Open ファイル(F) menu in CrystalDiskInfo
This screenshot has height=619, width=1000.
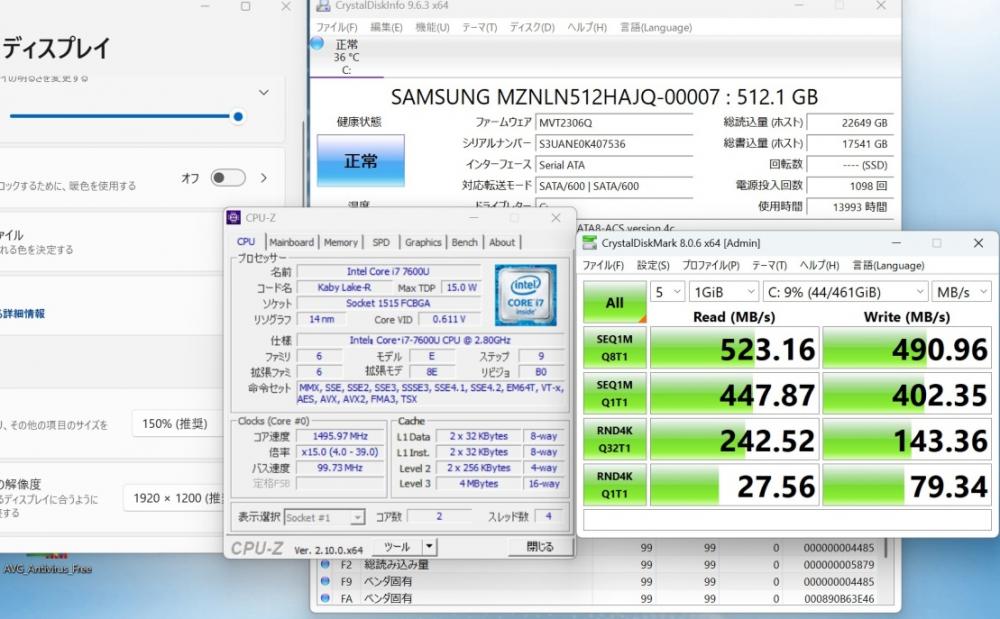(x=337, y=27)
